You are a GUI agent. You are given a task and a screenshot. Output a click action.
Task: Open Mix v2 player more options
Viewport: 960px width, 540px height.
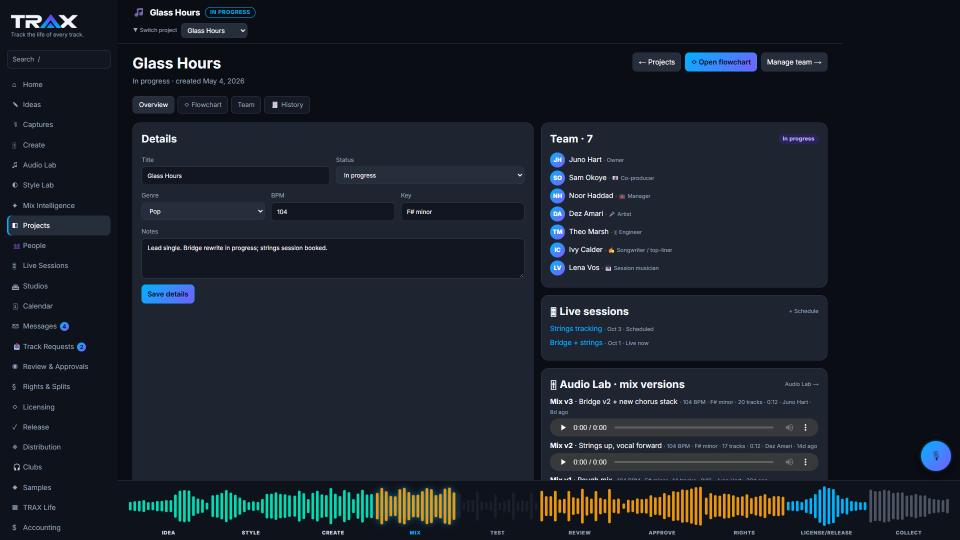[x=805, y=462]
